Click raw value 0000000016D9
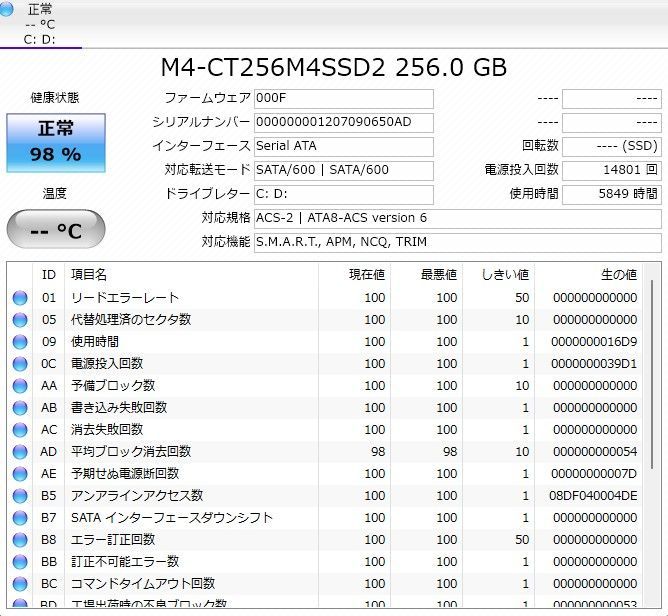668x616 pixels. 594,342
